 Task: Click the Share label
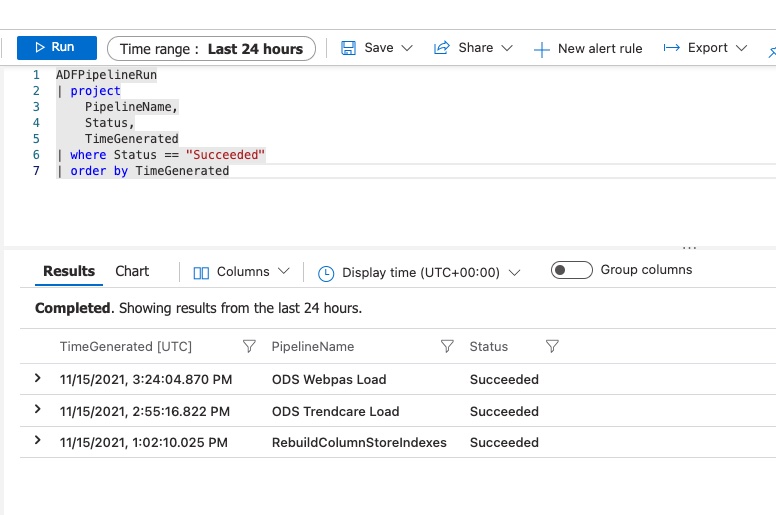(476, 47)
